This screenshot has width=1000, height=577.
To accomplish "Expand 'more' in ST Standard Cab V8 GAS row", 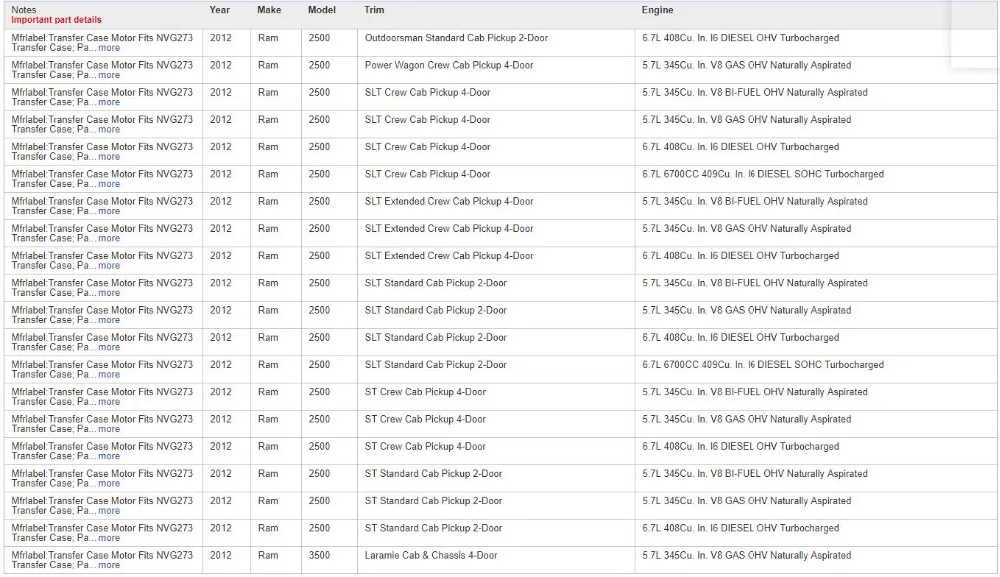I will (109, 511).
